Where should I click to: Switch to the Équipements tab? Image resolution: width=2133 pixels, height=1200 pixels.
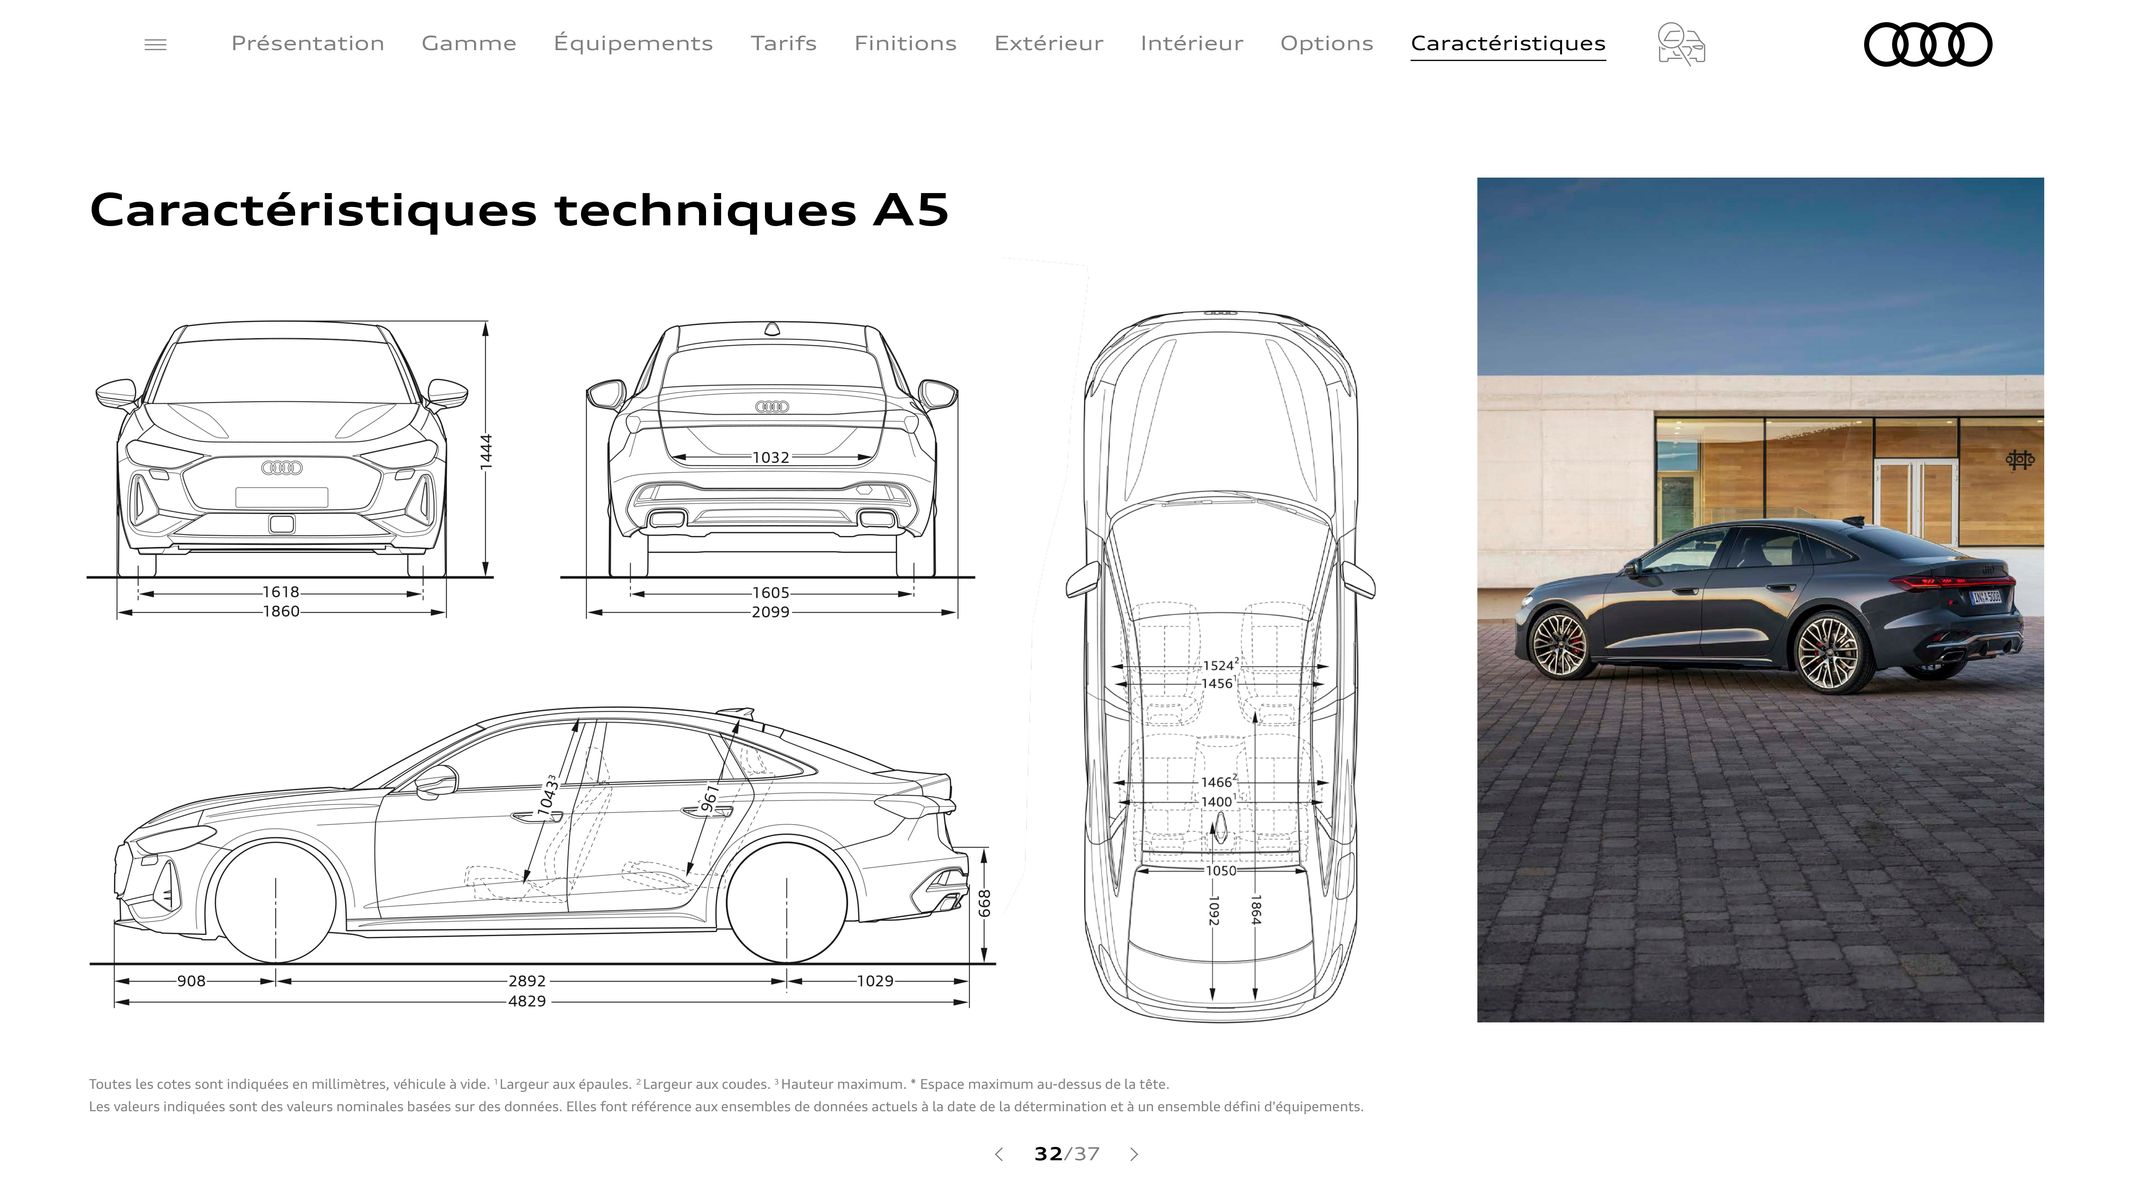(633, 43)
